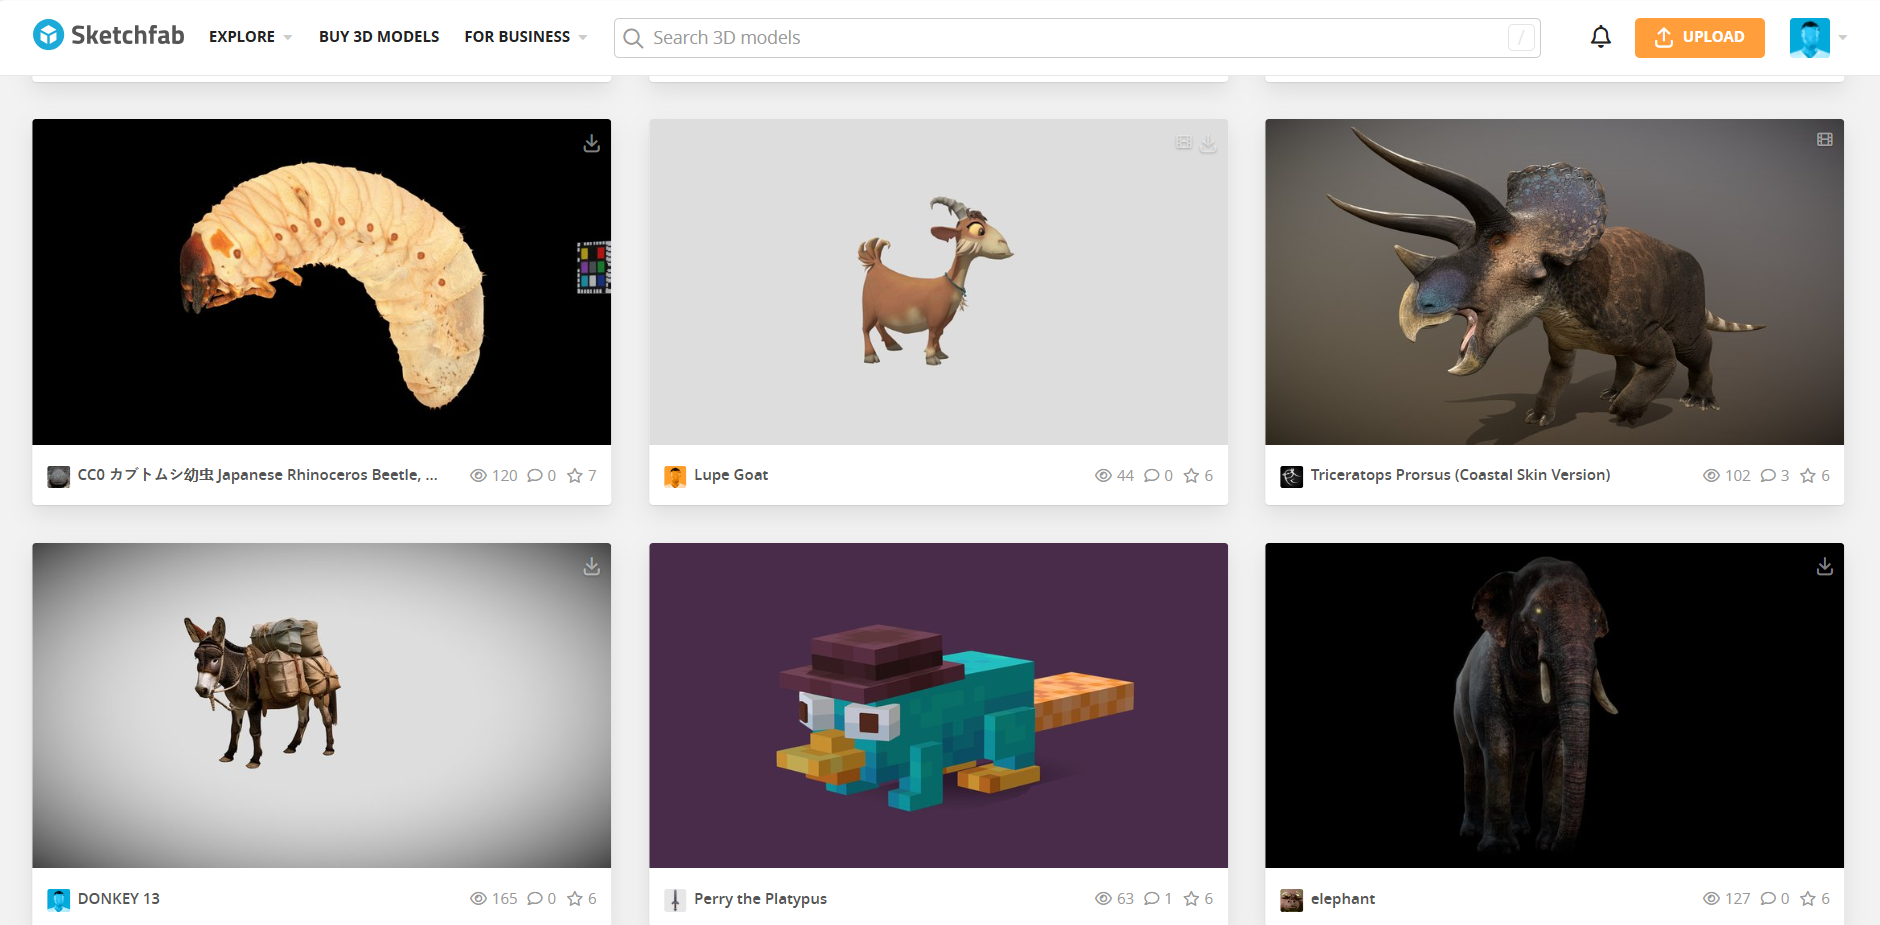Open comments on Perry the Platypus
Screen dimensions: 1880x925
1152,899
